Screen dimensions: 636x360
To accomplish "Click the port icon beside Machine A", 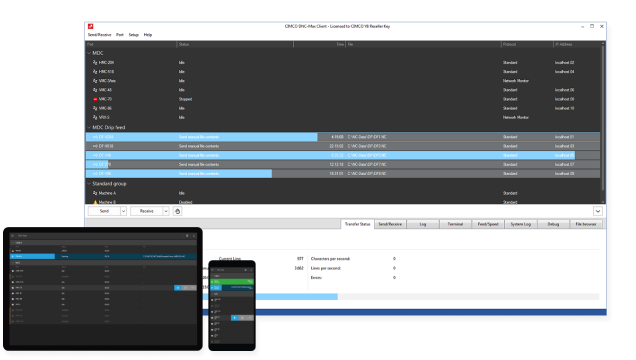I will coord(95,193).
